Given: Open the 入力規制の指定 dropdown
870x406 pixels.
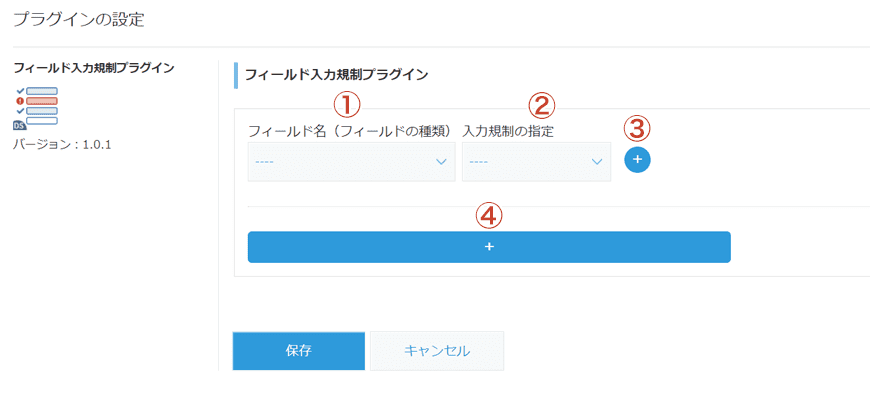Looking at the screenshot, I should coord(536,162).
